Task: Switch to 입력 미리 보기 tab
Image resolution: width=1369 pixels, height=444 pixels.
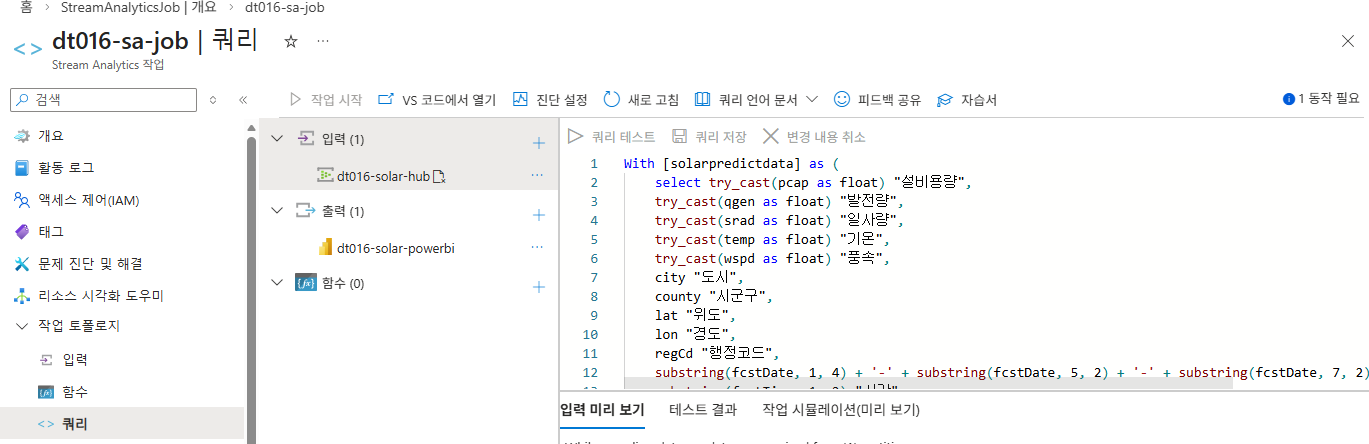Action: [x=602, y=409]
